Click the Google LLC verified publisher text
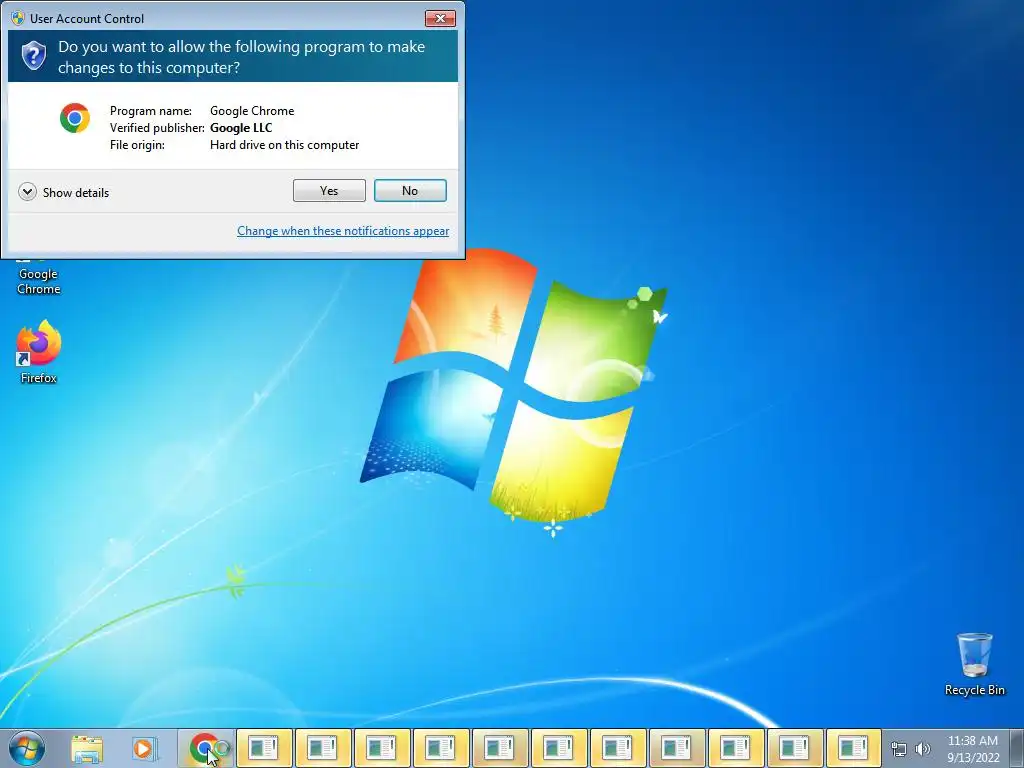1024x768 pixels. pyautogui.click(x=241, y=128)
